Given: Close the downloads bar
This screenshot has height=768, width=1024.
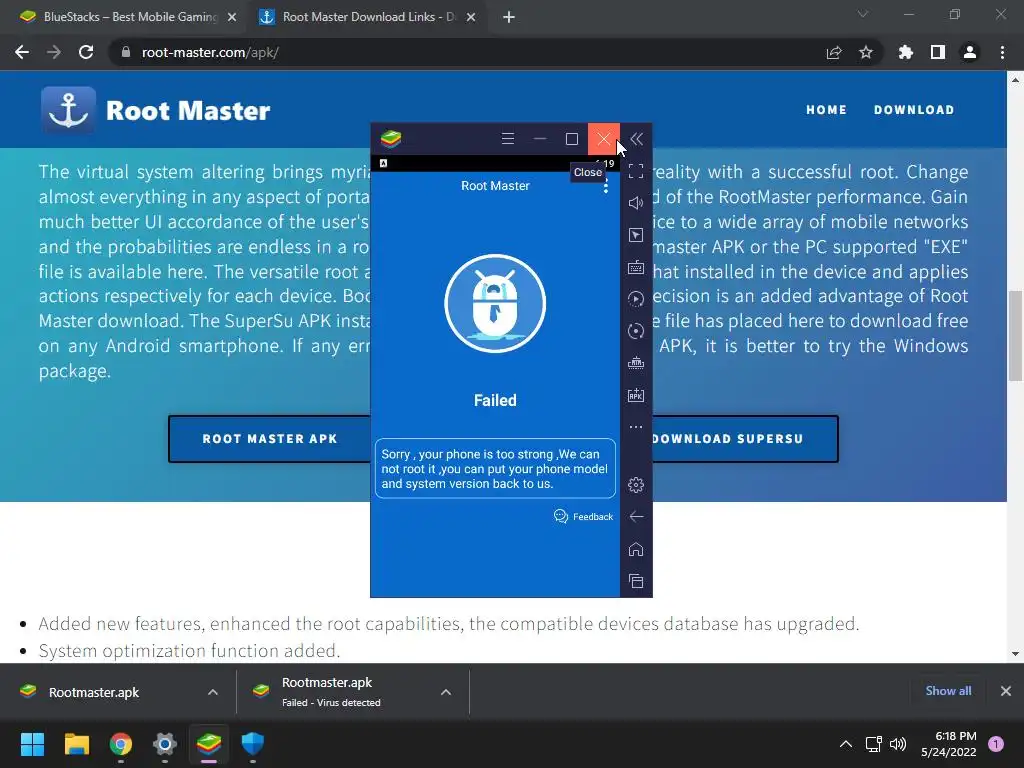Looking at the screenshot, I should pyautogui.click(x=1006, y=691).
